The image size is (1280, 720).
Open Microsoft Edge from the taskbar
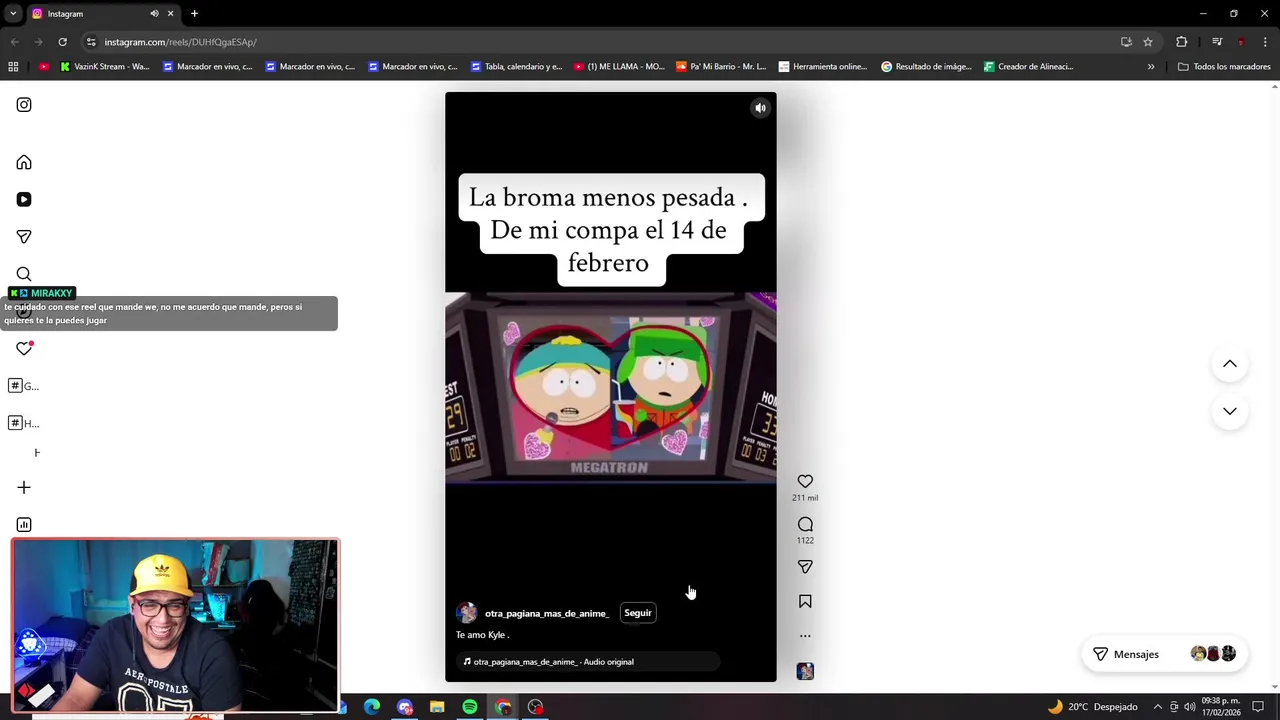click(372, 707)
